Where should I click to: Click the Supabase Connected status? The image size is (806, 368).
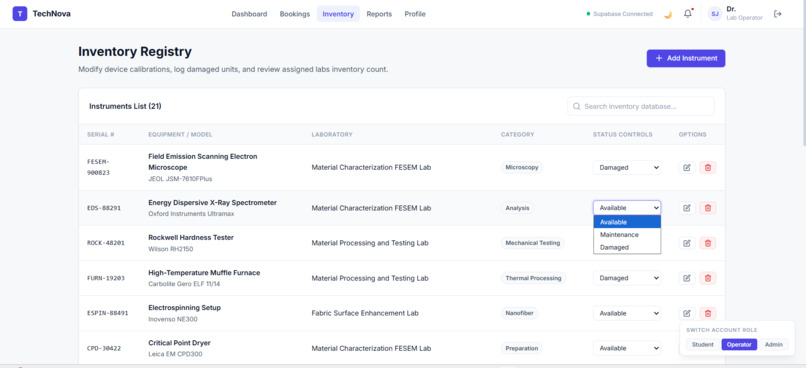[x=619, y=14]
